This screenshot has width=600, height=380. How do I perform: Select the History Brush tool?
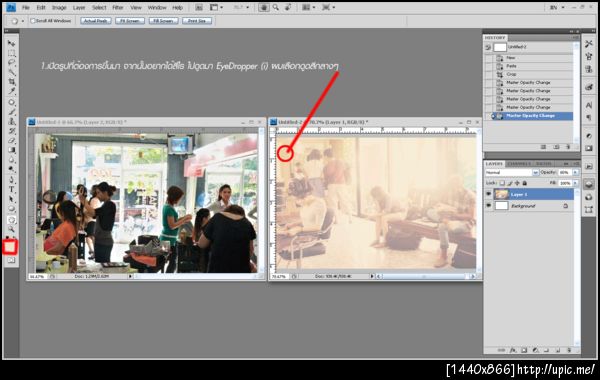11,131
